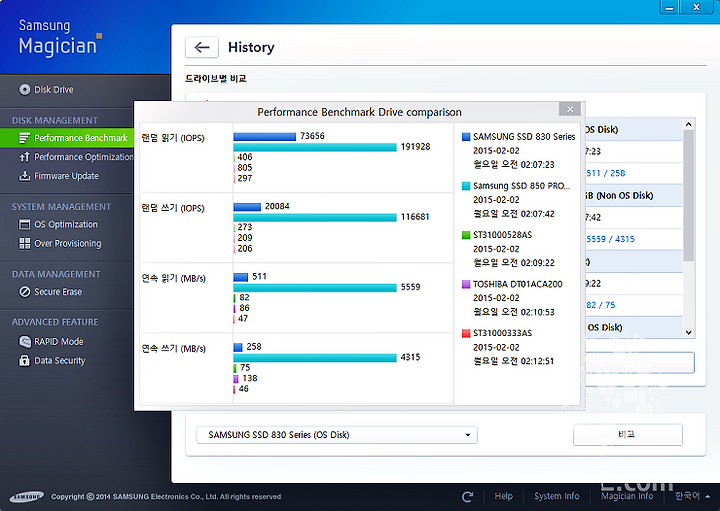The image size is (720, 511).
Task: Click the red ST31000333AS legend swatch
Action: 466,333
